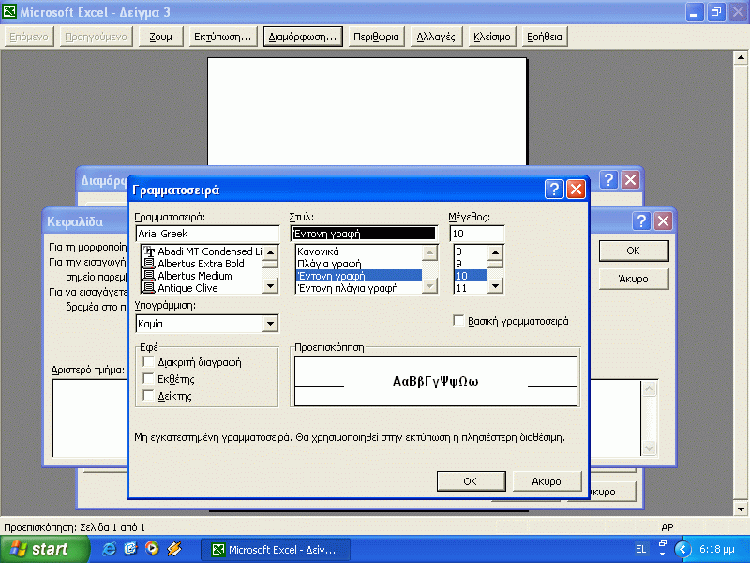750x563 pixels.
Task: Select Albertus Extra Bold font
Action: (x=201, y=264)
